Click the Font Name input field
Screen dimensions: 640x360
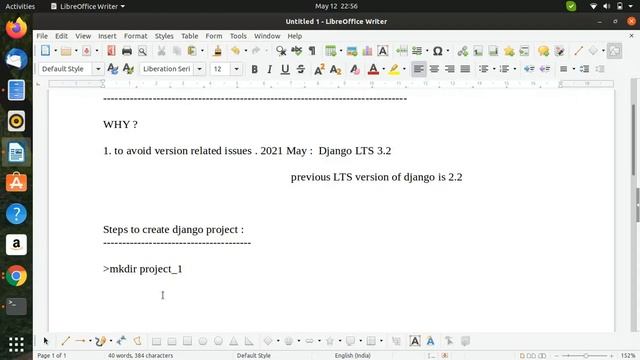click(x=168, y=69)
